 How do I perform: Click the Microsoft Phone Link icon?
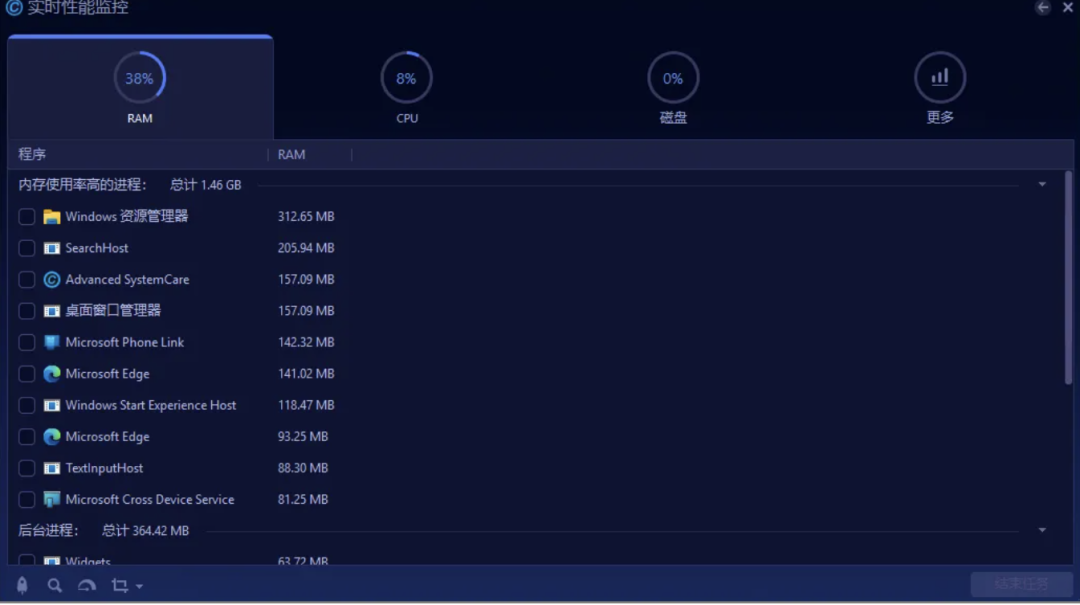pyautogui.click(x=52, y=342)
